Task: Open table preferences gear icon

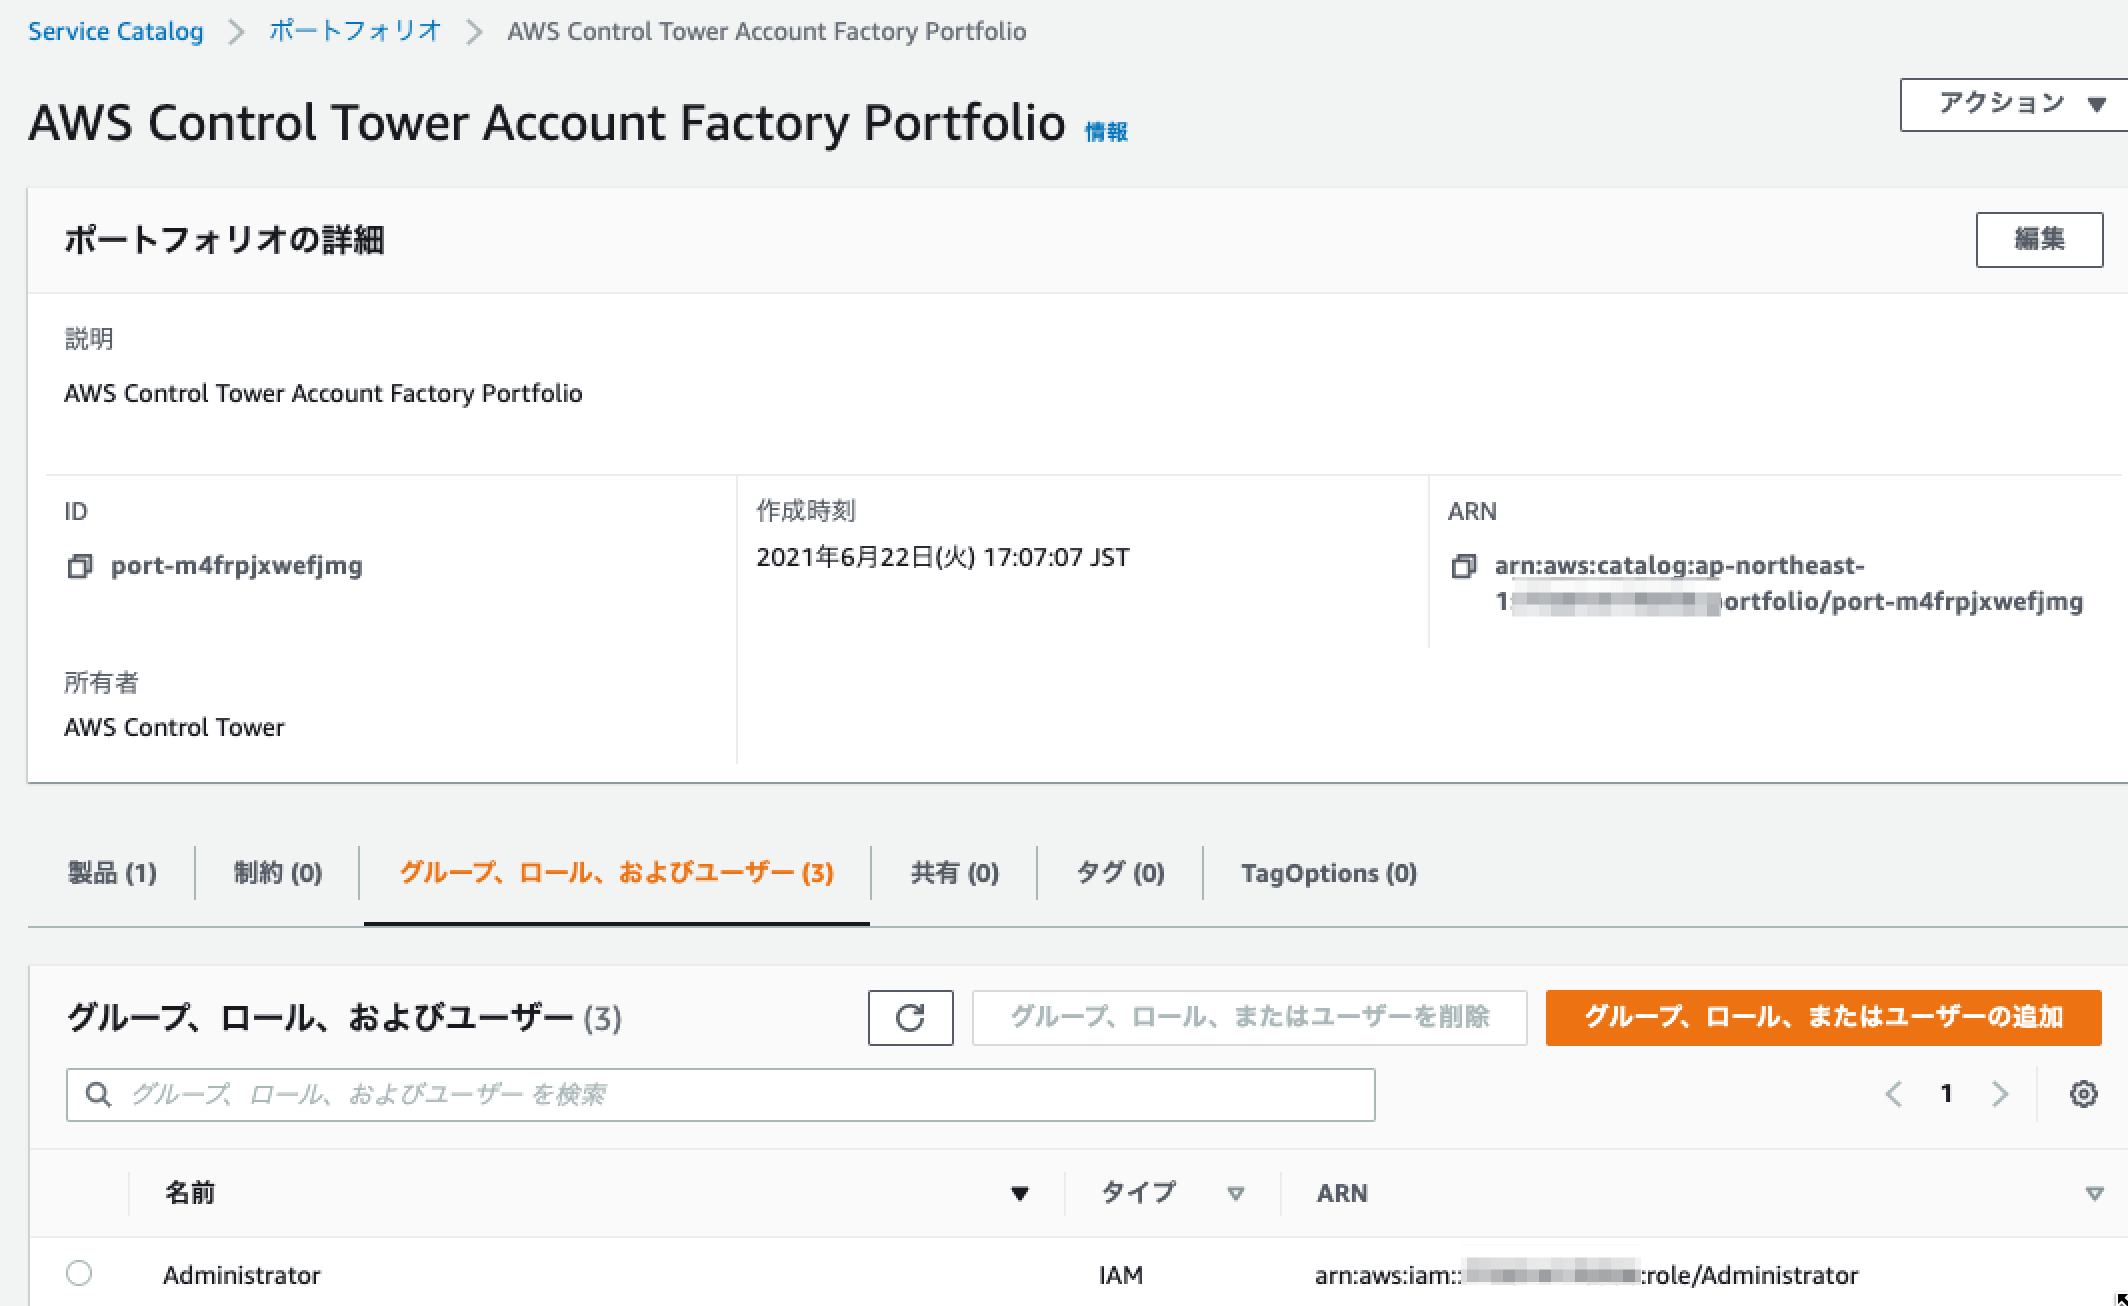Action: (x=2083, y=1094)
